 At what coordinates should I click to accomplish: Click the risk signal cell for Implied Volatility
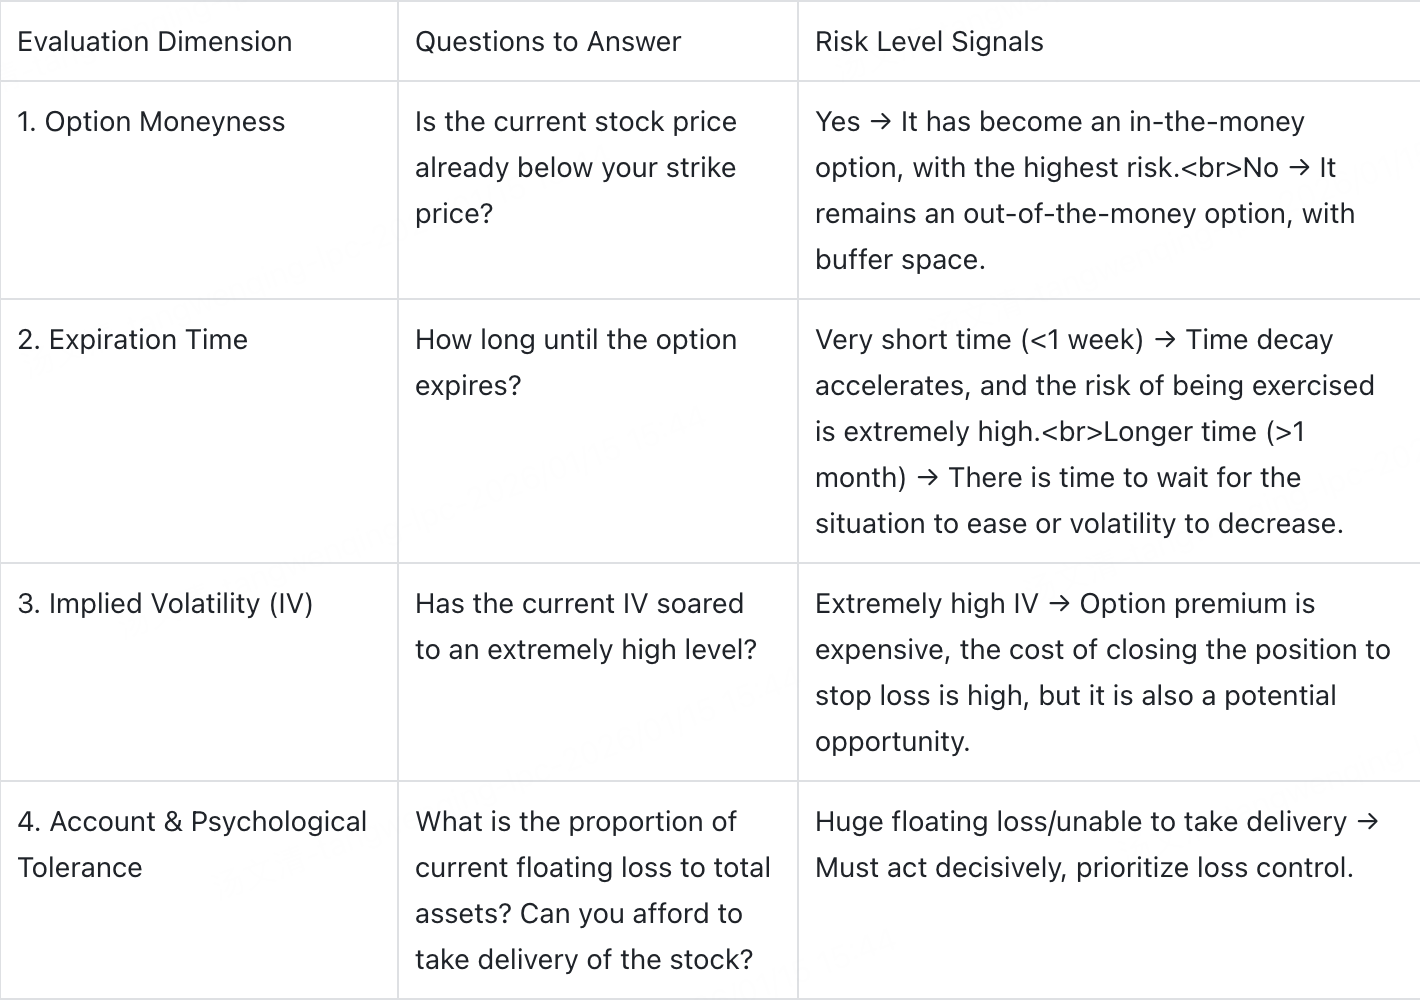[1102, 673]
